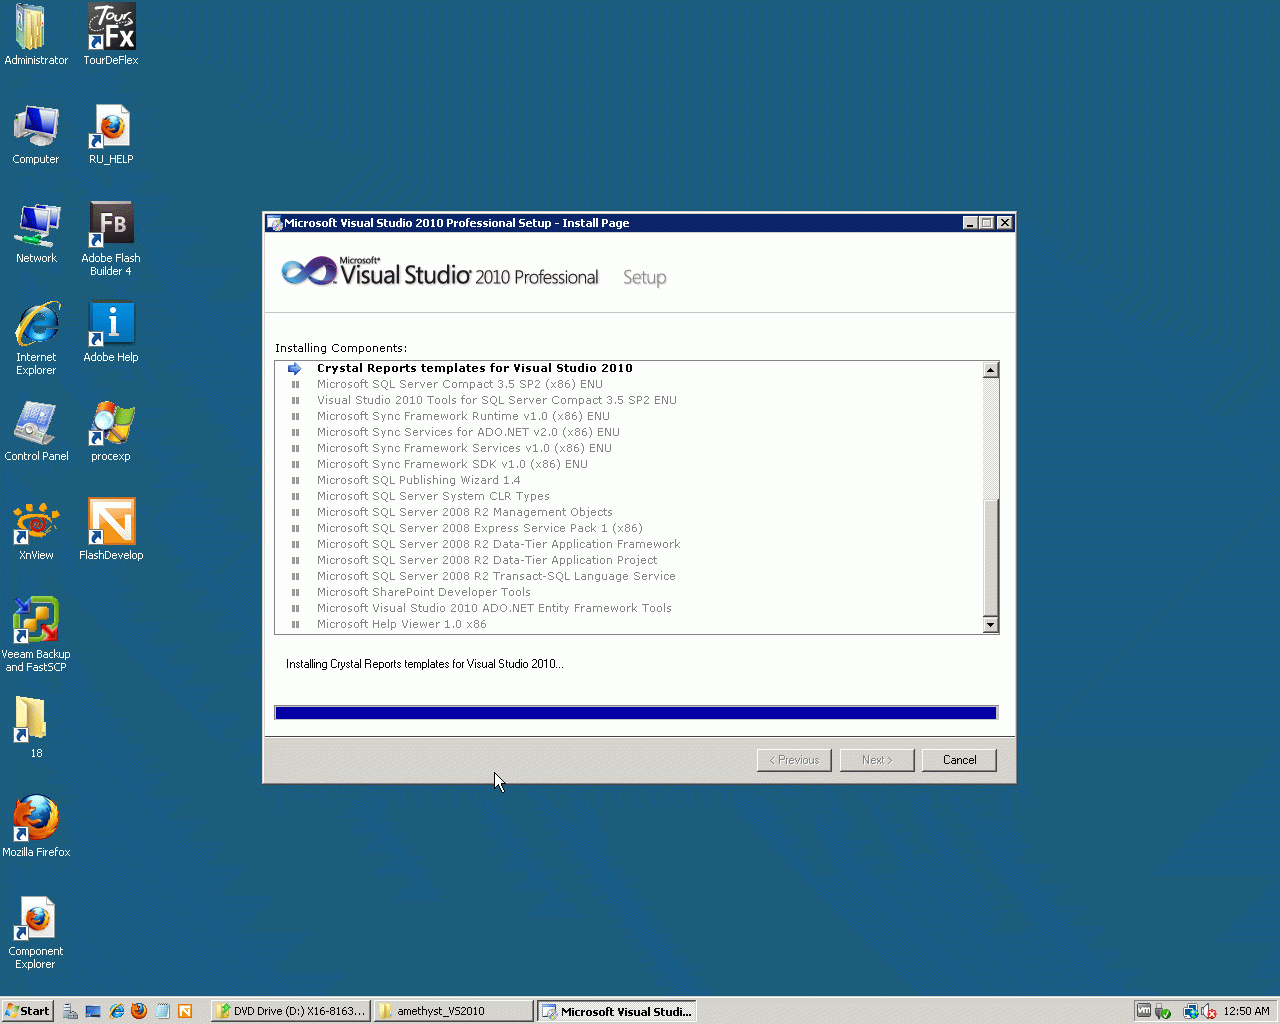Launch the procexp desktop shortcut
The image size is (1280, 1024).
click(x=111, y=431)
